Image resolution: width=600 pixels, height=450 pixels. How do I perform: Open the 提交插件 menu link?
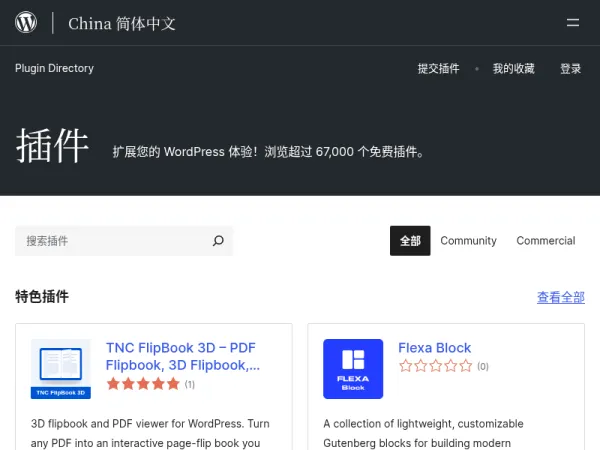coord(439,68)
